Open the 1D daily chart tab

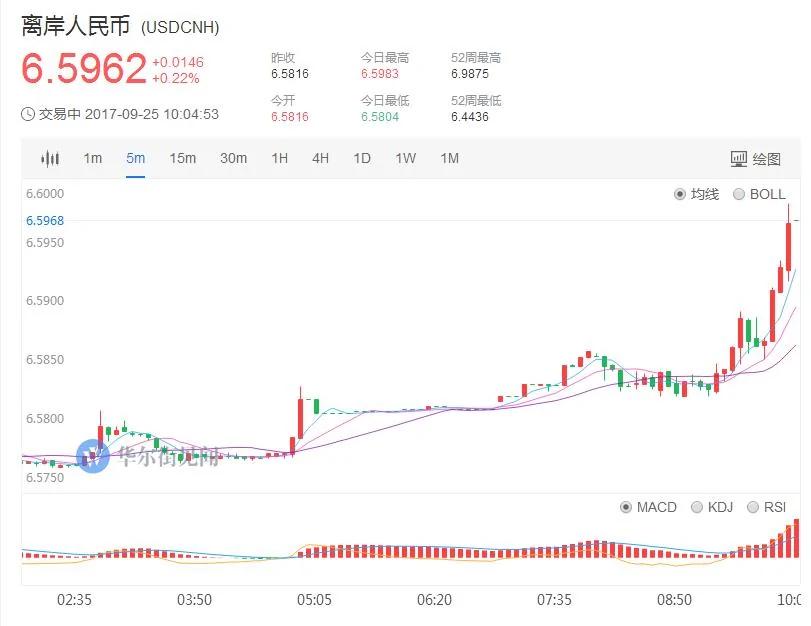tap(362, 158)
